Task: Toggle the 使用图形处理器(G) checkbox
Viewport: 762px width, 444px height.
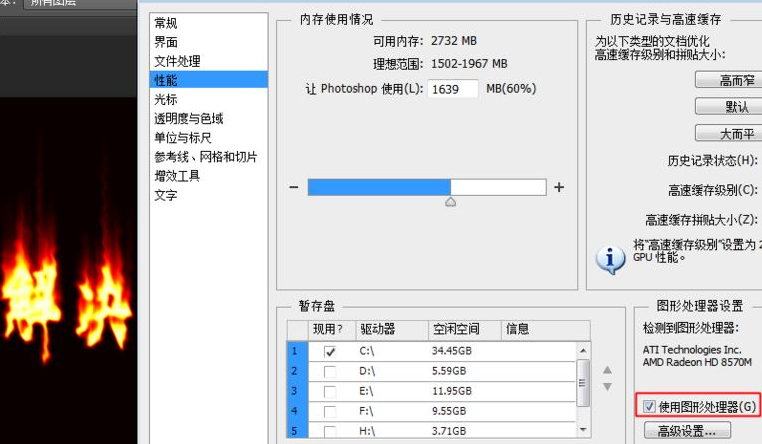Action: tap(650, 406)
